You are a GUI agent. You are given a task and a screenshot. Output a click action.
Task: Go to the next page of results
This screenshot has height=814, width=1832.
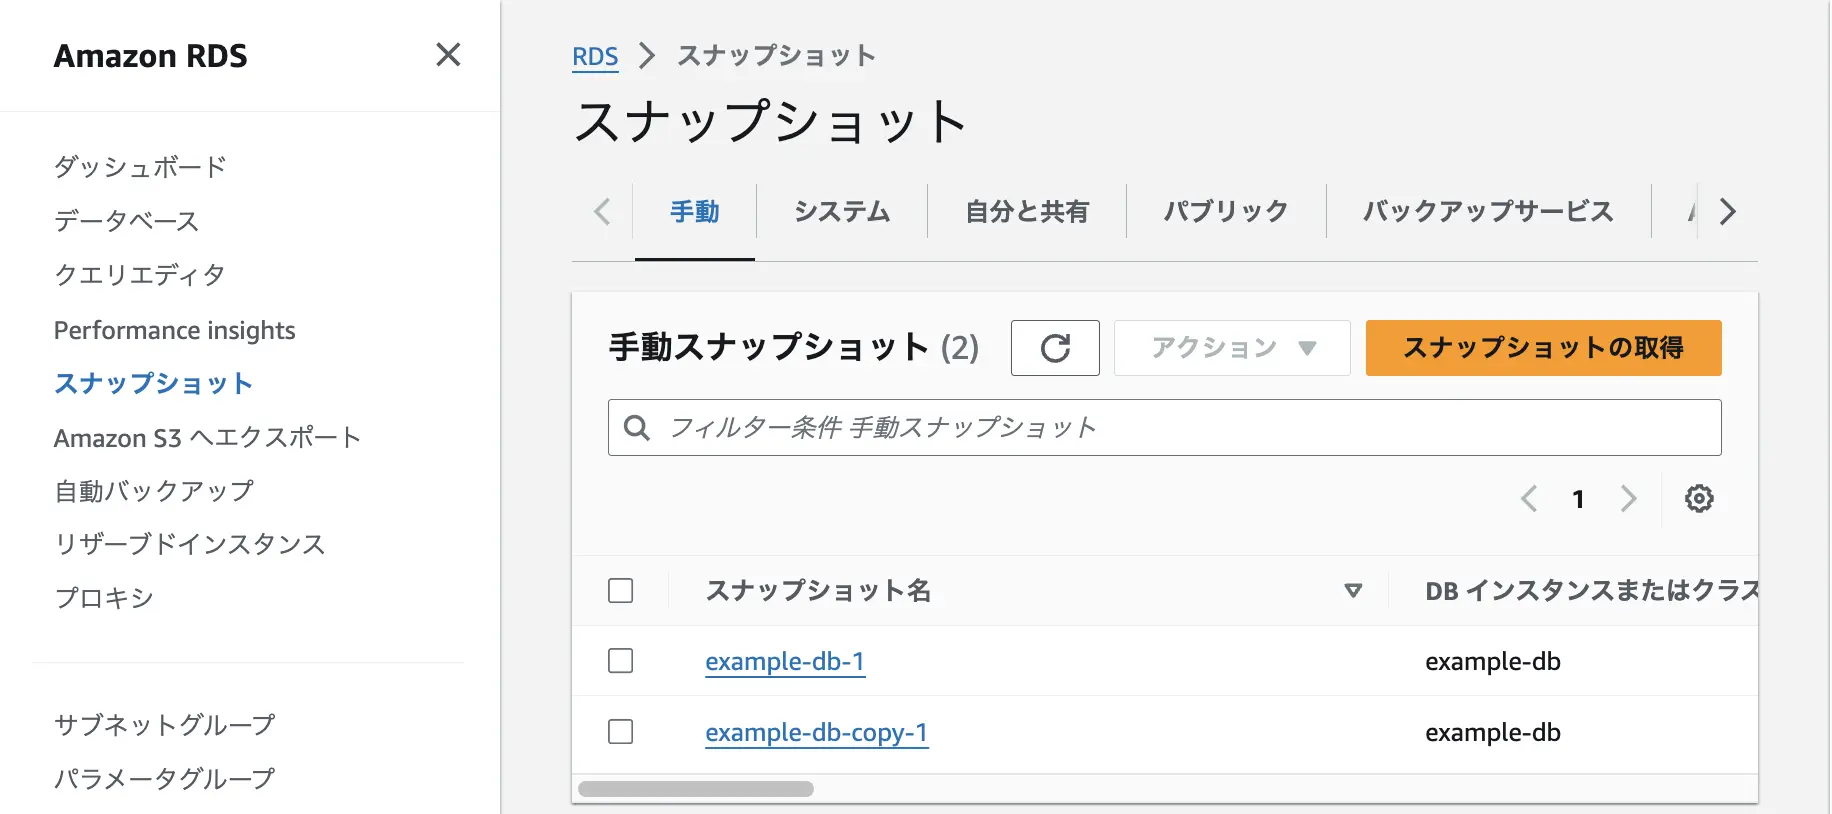coord(1628,498)
